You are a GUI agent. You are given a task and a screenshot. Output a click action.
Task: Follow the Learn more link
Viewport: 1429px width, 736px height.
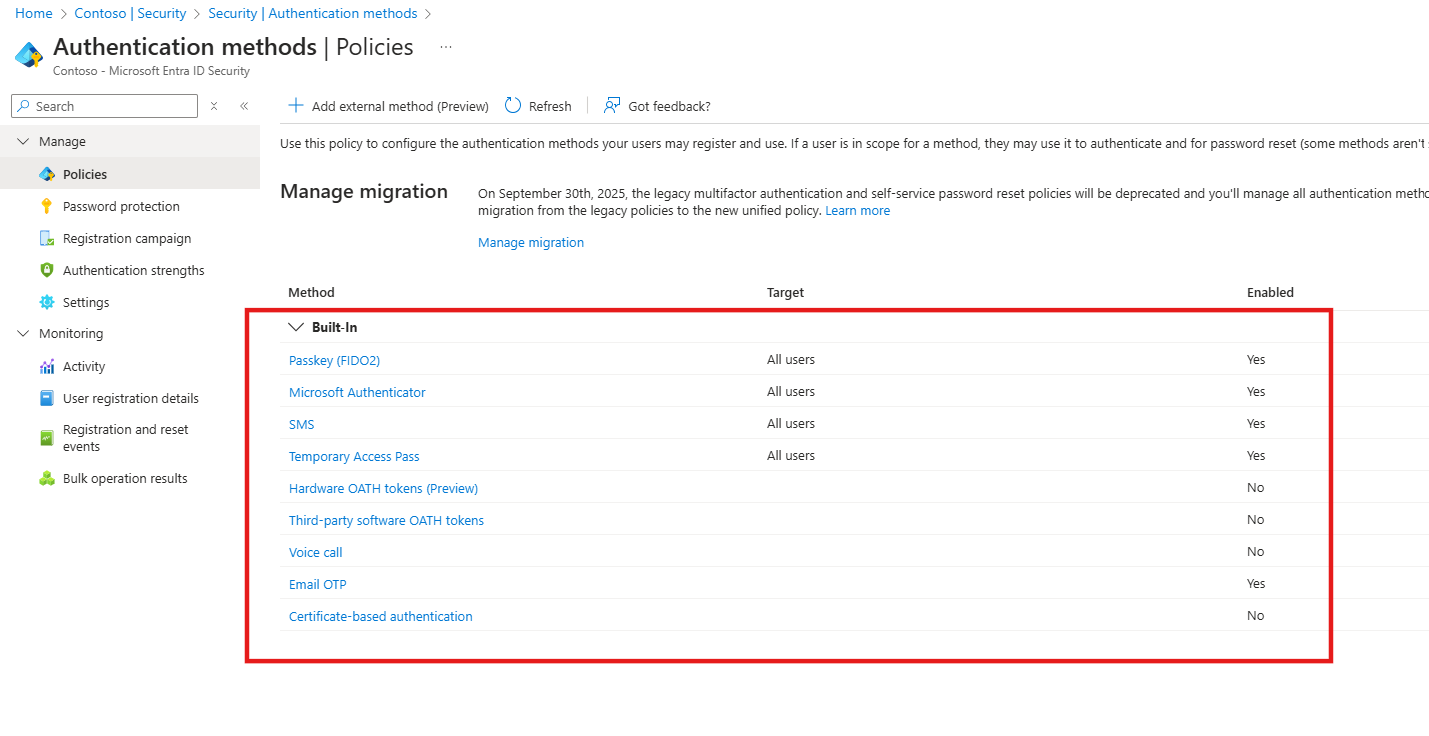pyautogui.click(x=857, y=211)
